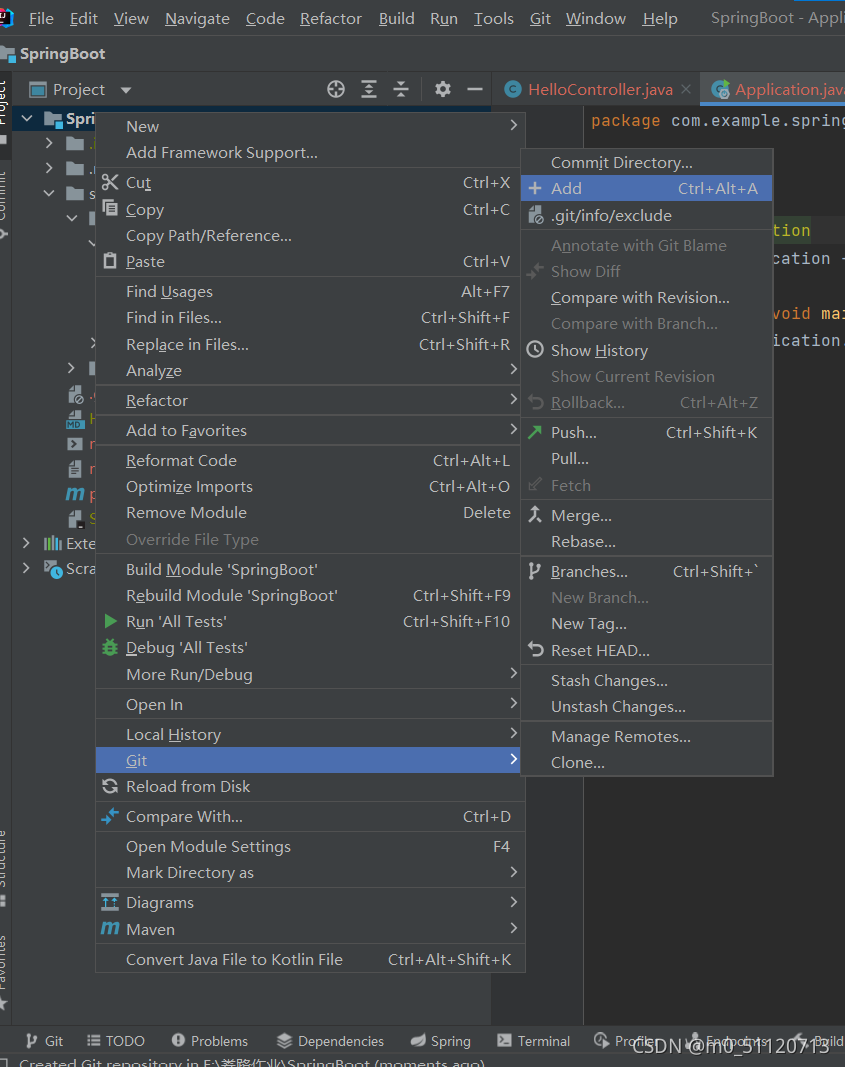Image resolution: width=845 pixels, height=1067 pixels.
Task: Open the TODO tool window
Action: (116, 1040)
